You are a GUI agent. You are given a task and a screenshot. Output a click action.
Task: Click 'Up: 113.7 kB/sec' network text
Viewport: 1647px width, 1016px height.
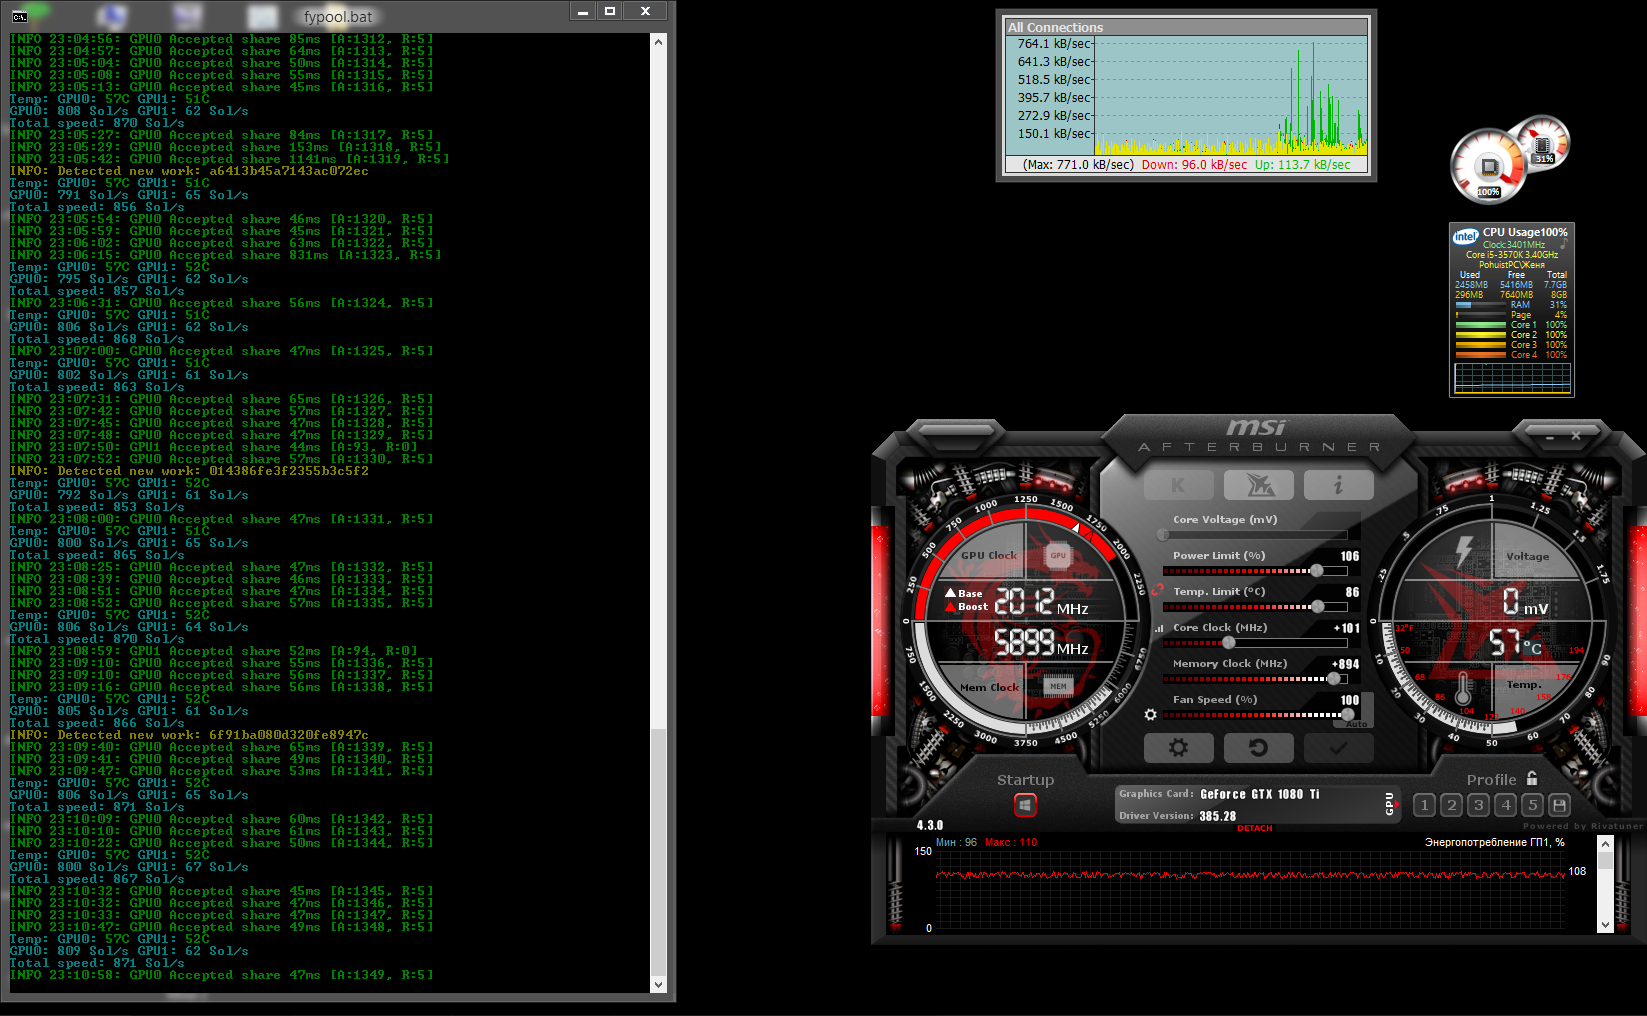[1303, 165]
